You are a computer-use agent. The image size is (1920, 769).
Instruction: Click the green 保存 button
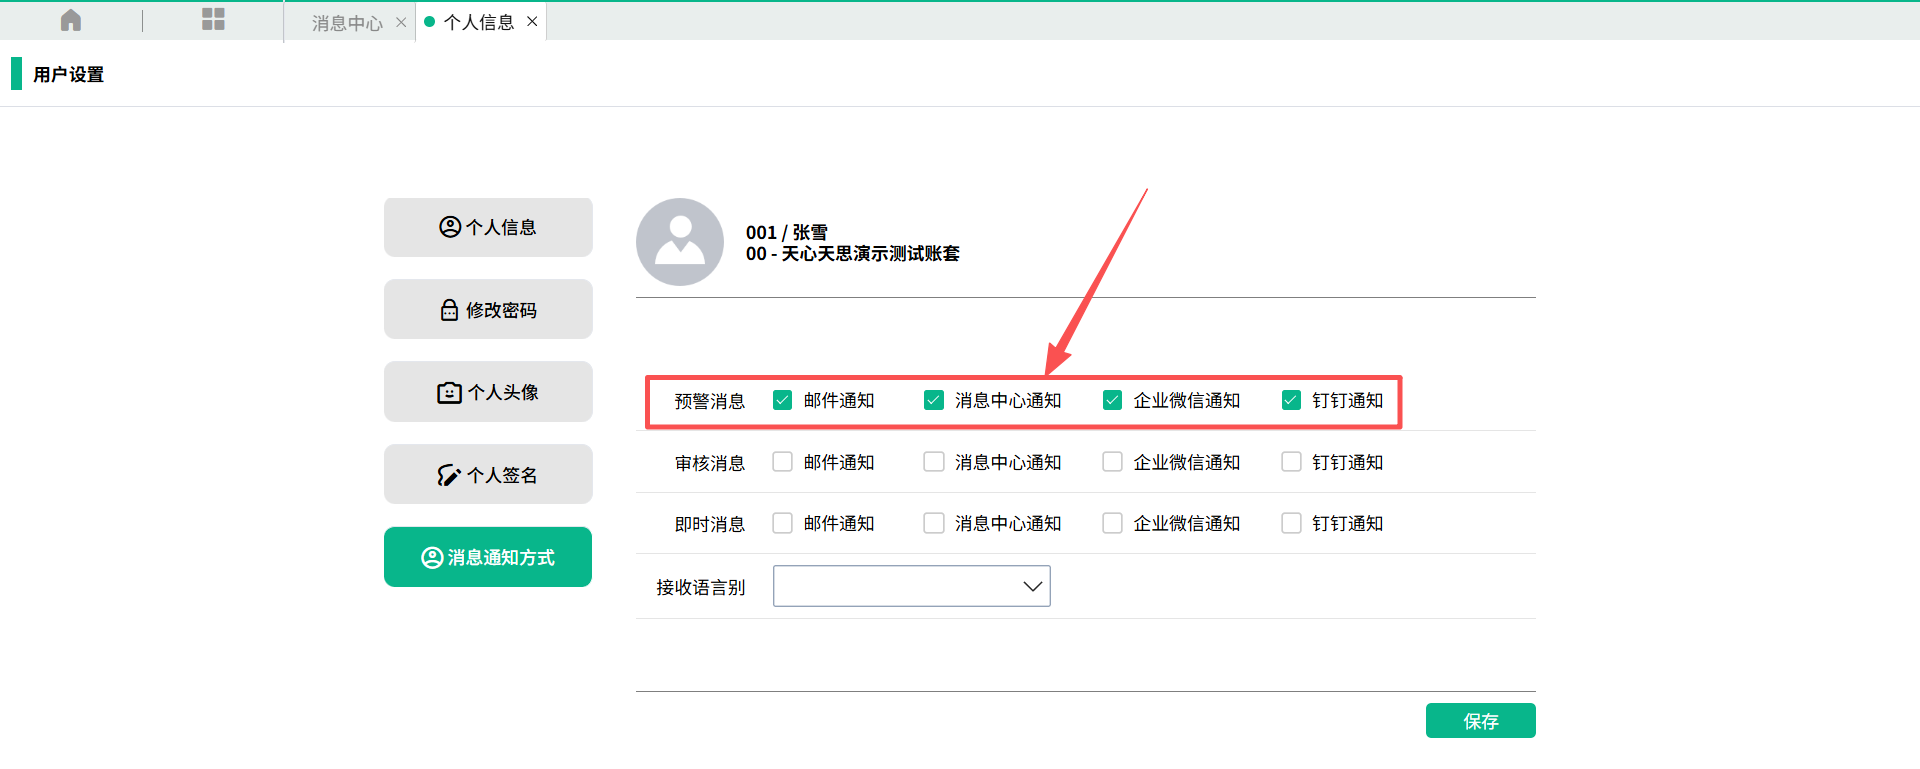[1480, 721]
